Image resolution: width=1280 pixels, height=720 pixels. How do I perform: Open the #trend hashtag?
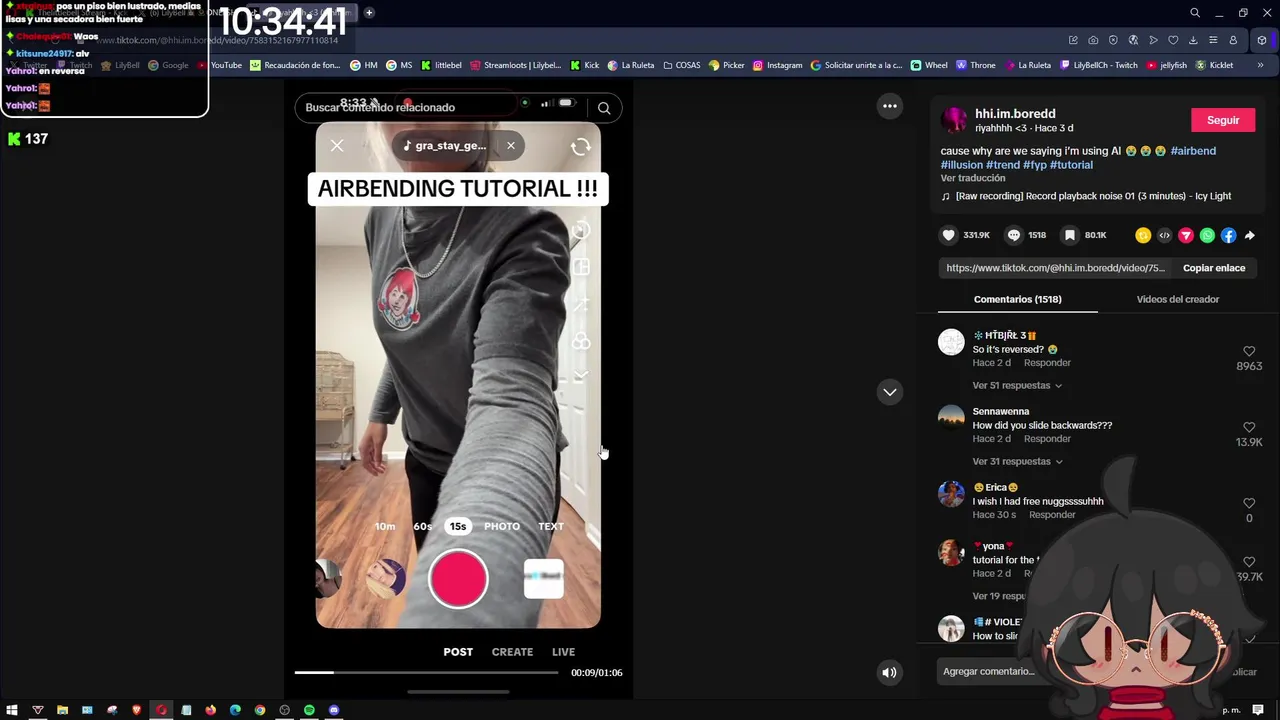(x=1003, y=165)
